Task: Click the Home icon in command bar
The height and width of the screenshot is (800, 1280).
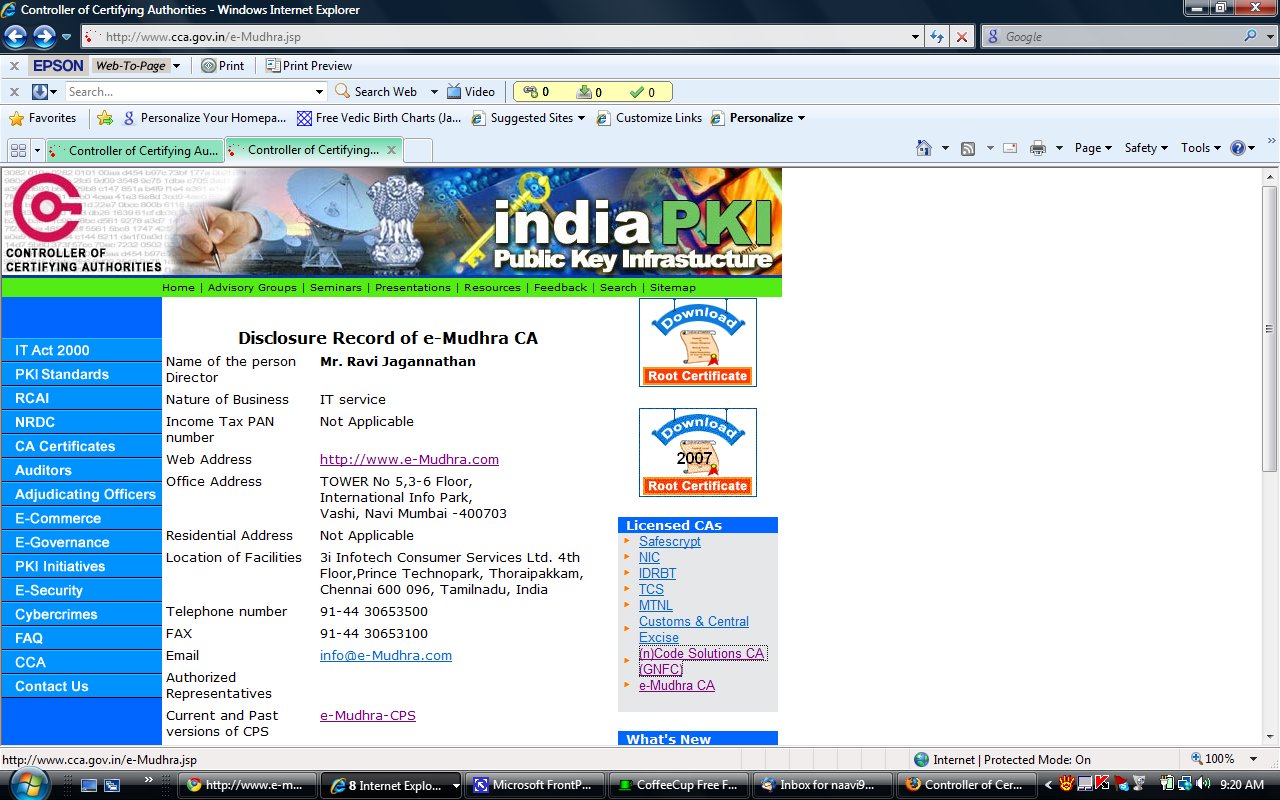Action: point(924,148)
